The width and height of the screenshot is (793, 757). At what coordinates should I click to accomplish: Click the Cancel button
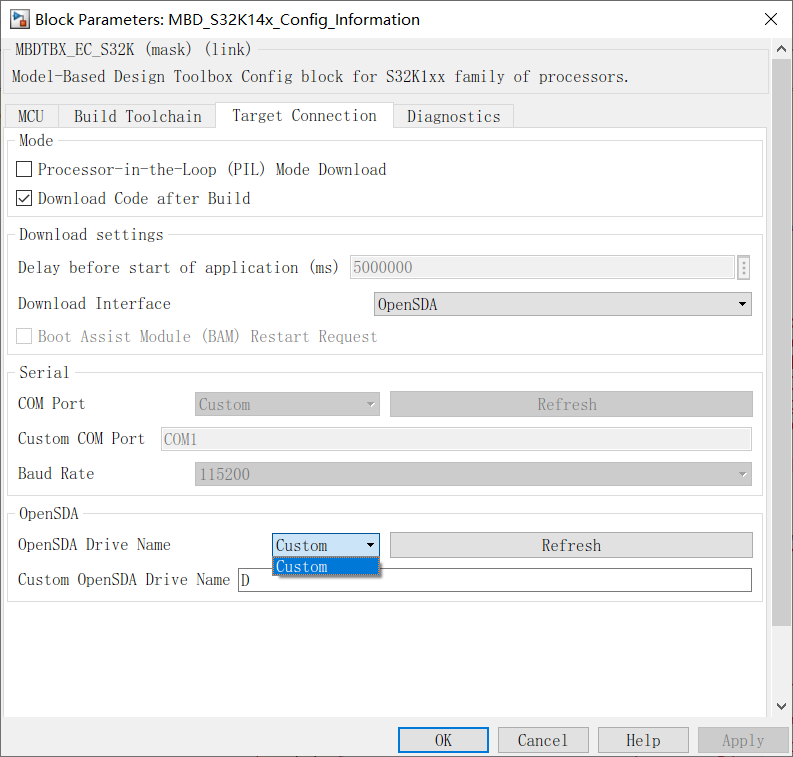(x=542, y=740)
